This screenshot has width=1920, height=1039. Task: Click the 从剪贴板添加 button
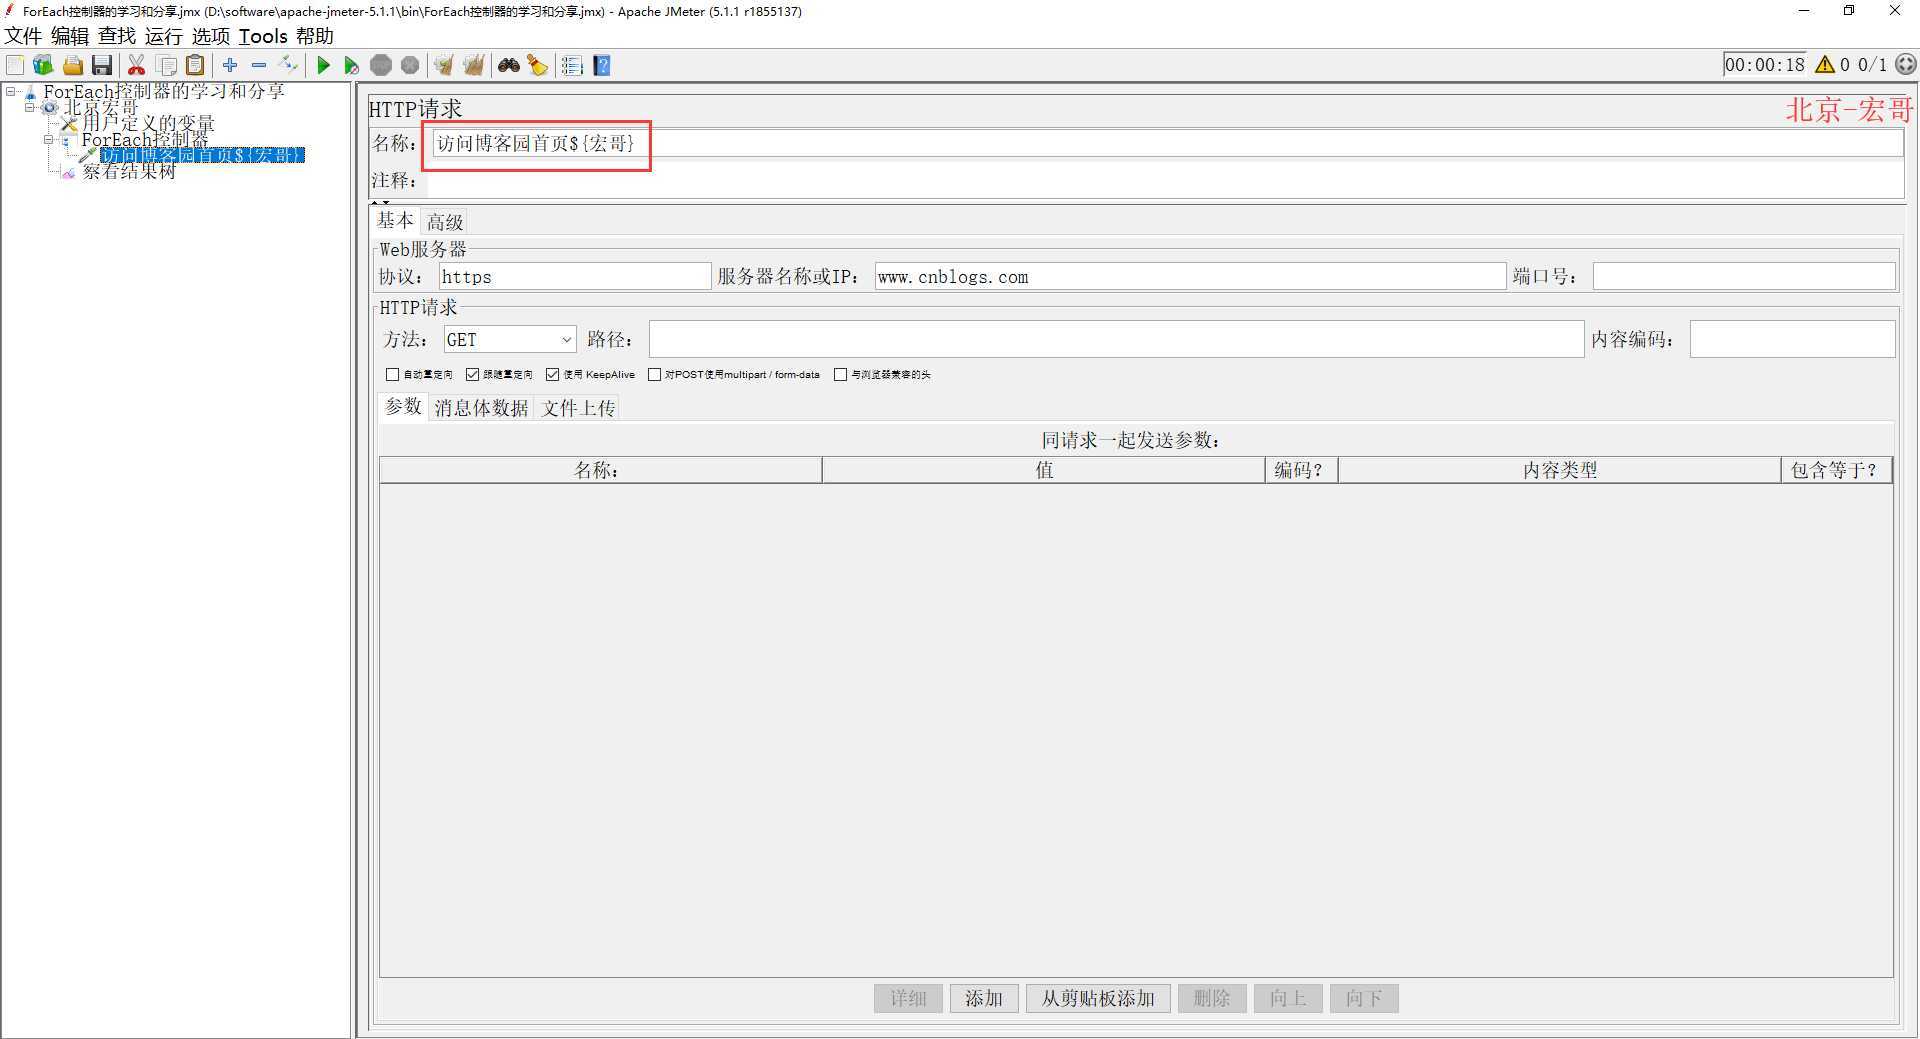pos(1098,998)
